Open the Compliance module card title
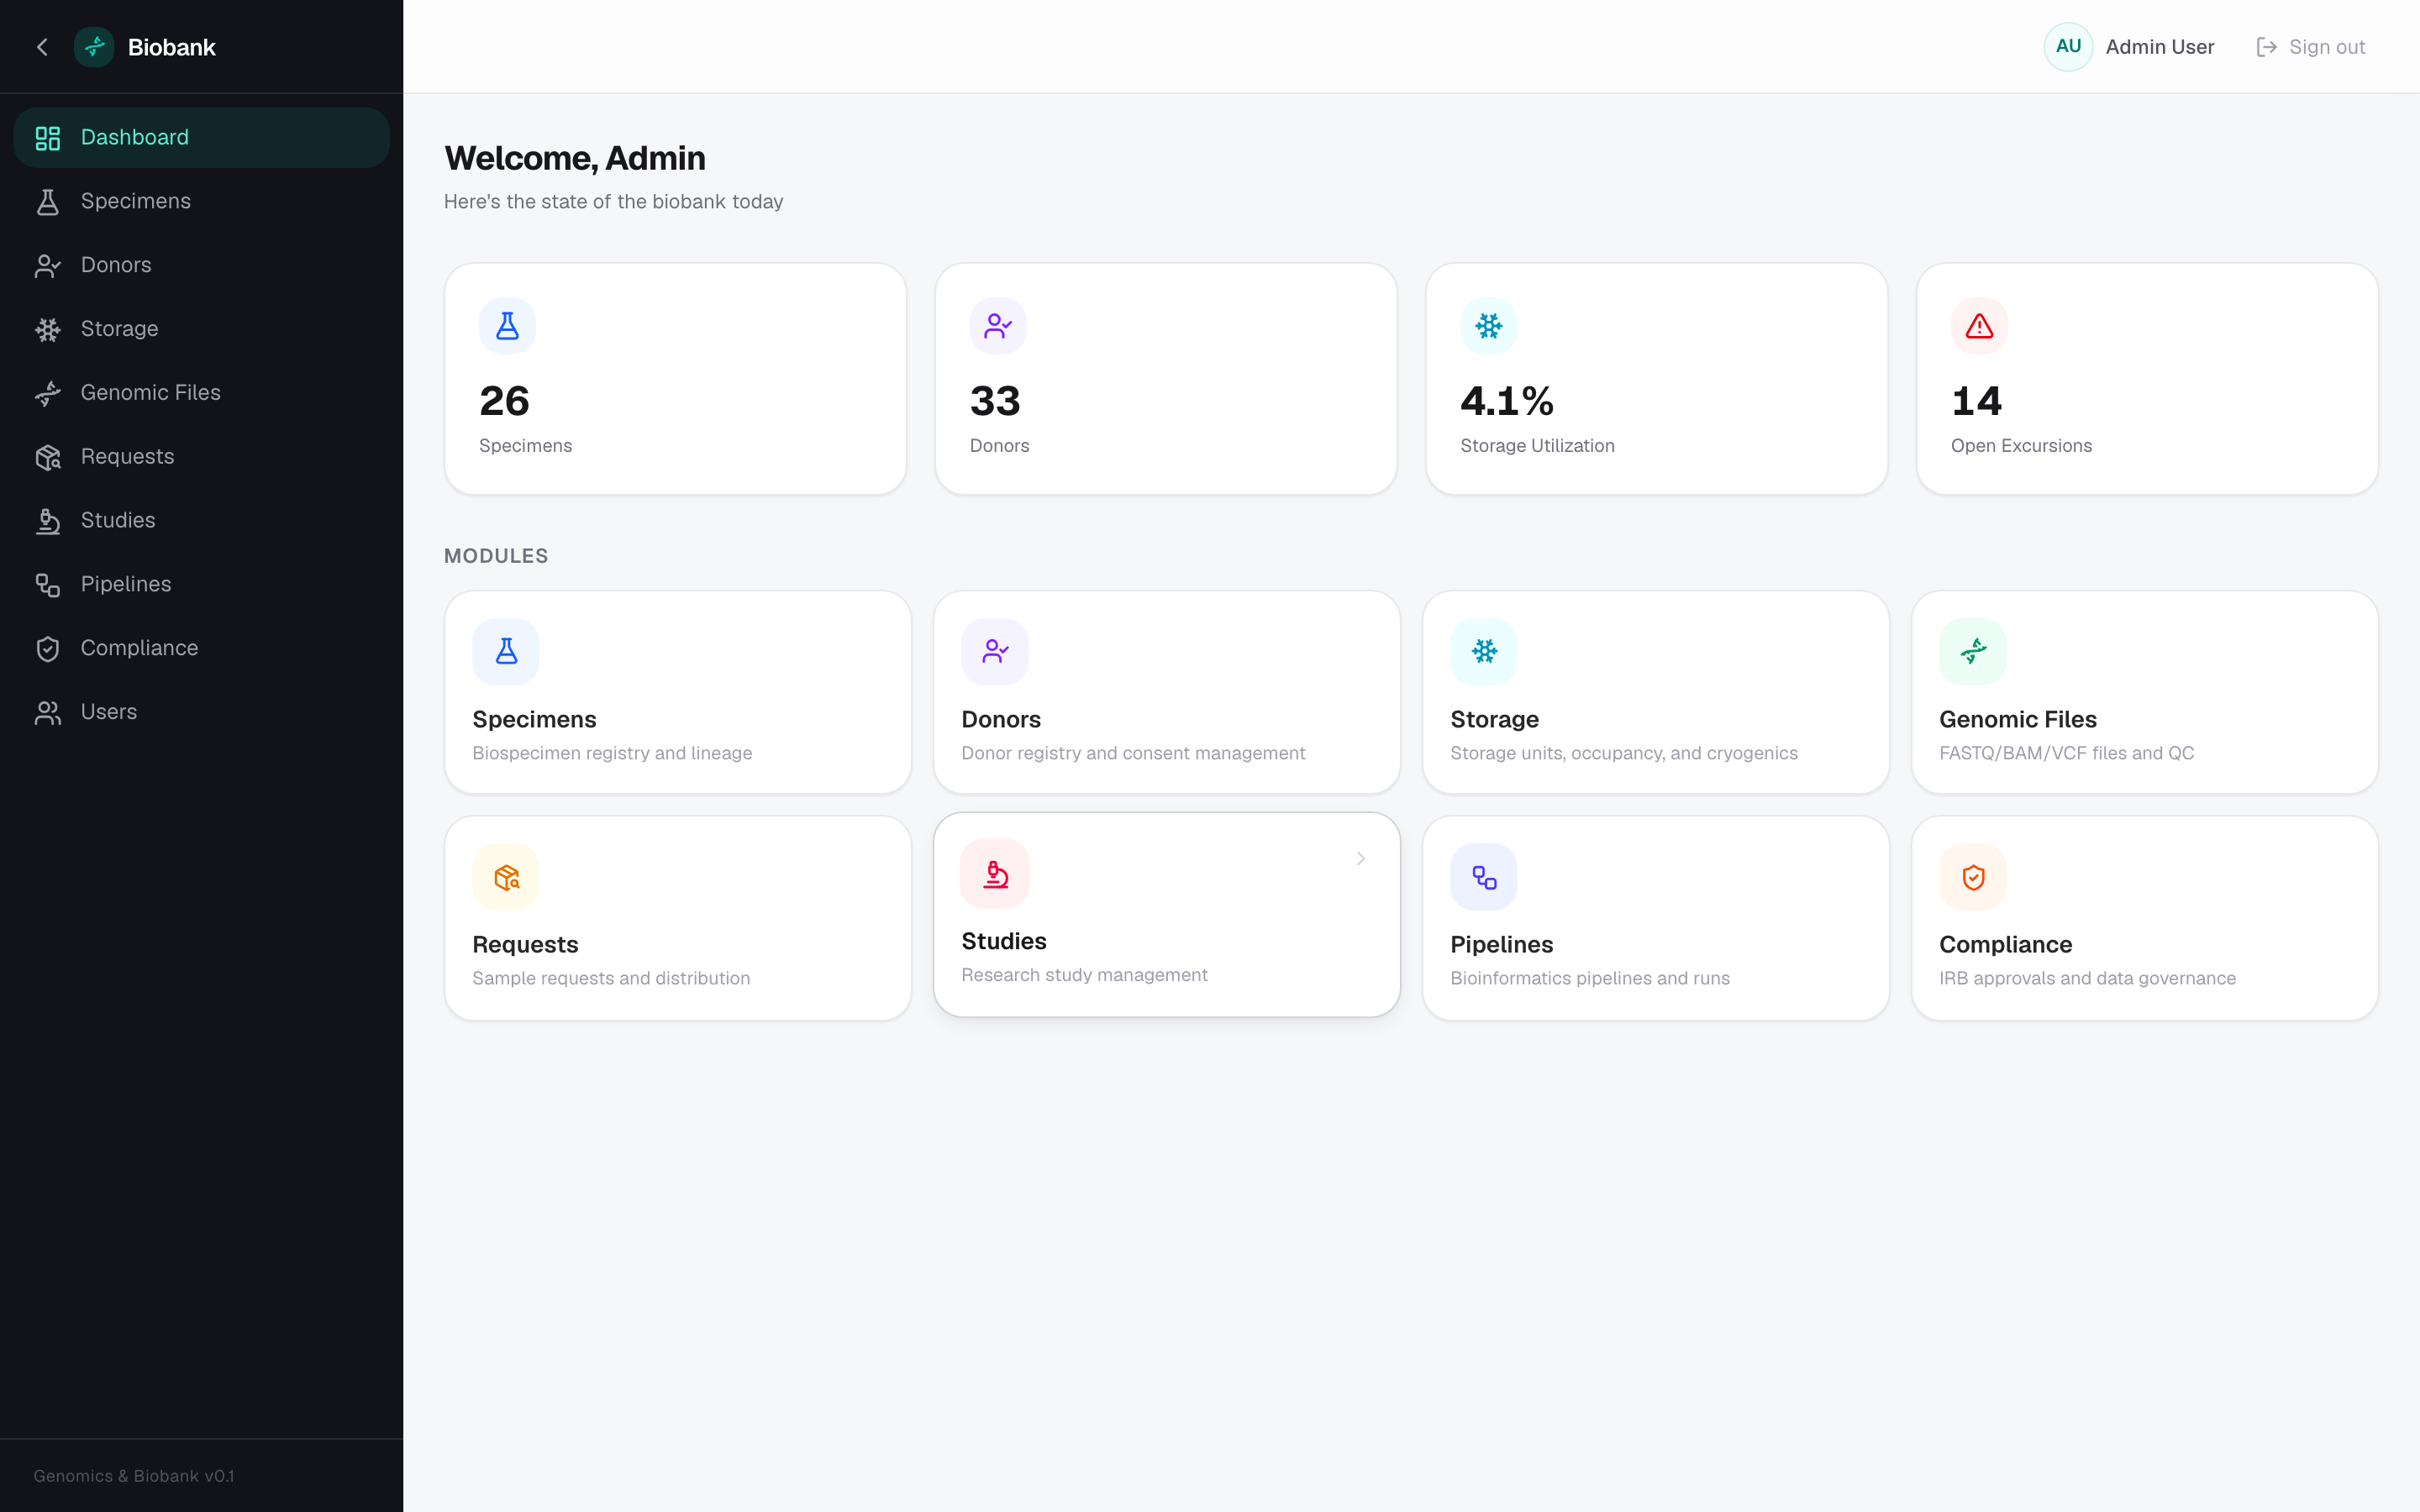 2005,945
